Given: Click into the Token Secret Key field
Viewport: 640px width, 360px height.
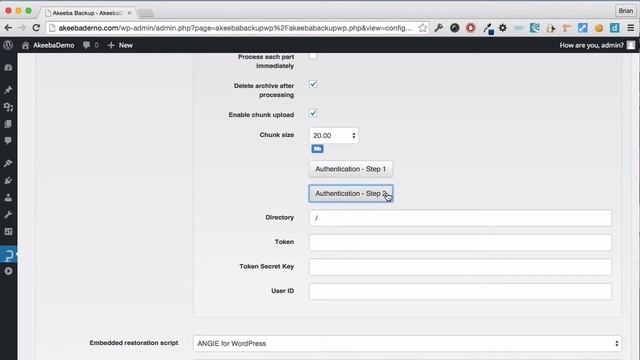Looking at the screenshot, I should [460, 267].
